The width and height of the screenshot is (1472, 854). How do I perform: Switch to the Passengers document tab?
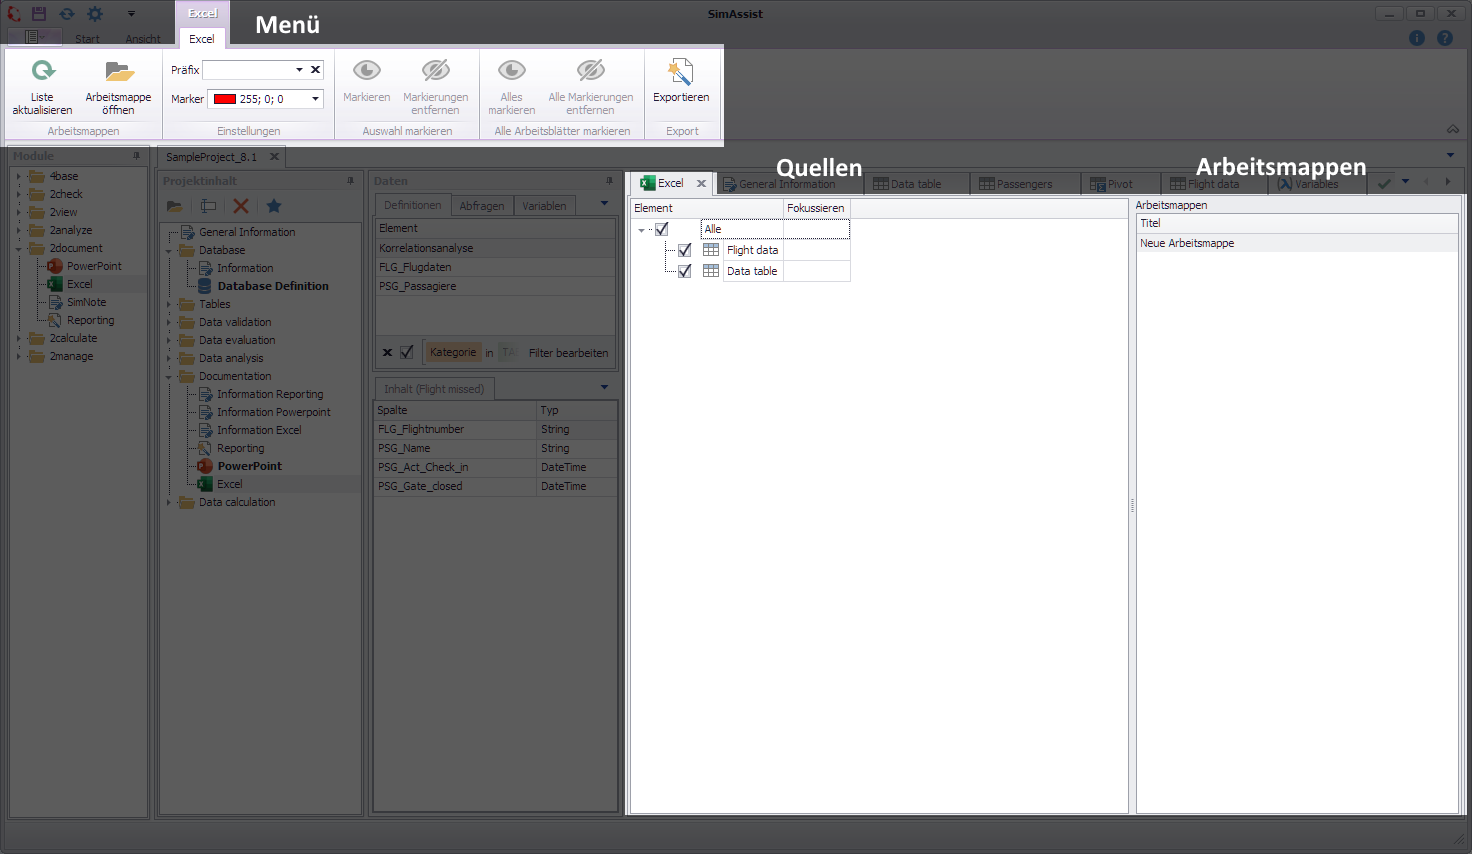pos(1024,184)
